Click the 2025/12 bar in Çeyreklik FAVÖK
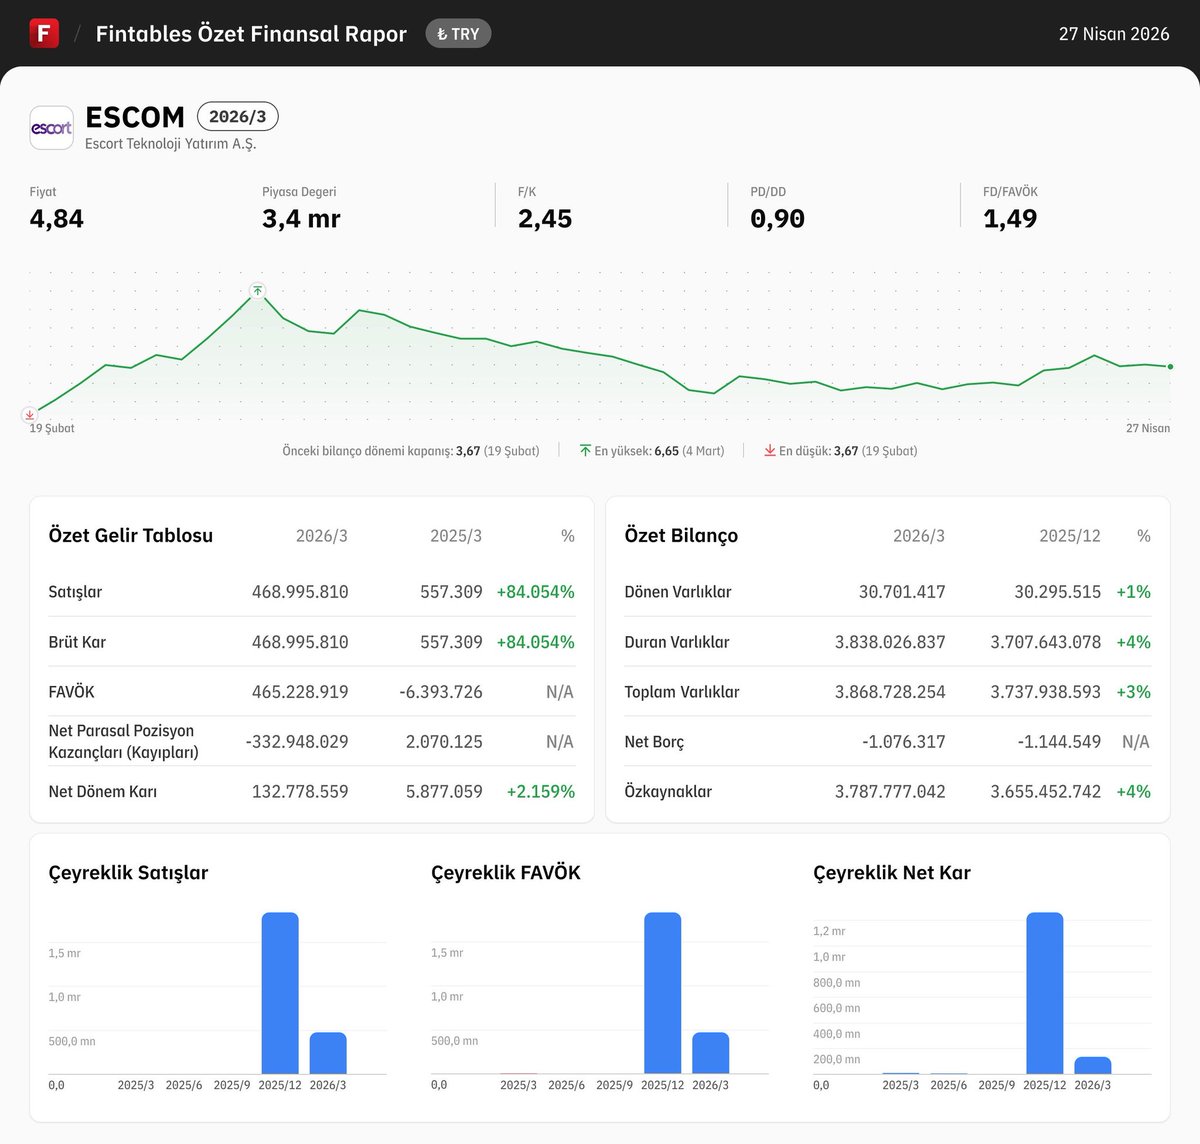 (663, 993)
